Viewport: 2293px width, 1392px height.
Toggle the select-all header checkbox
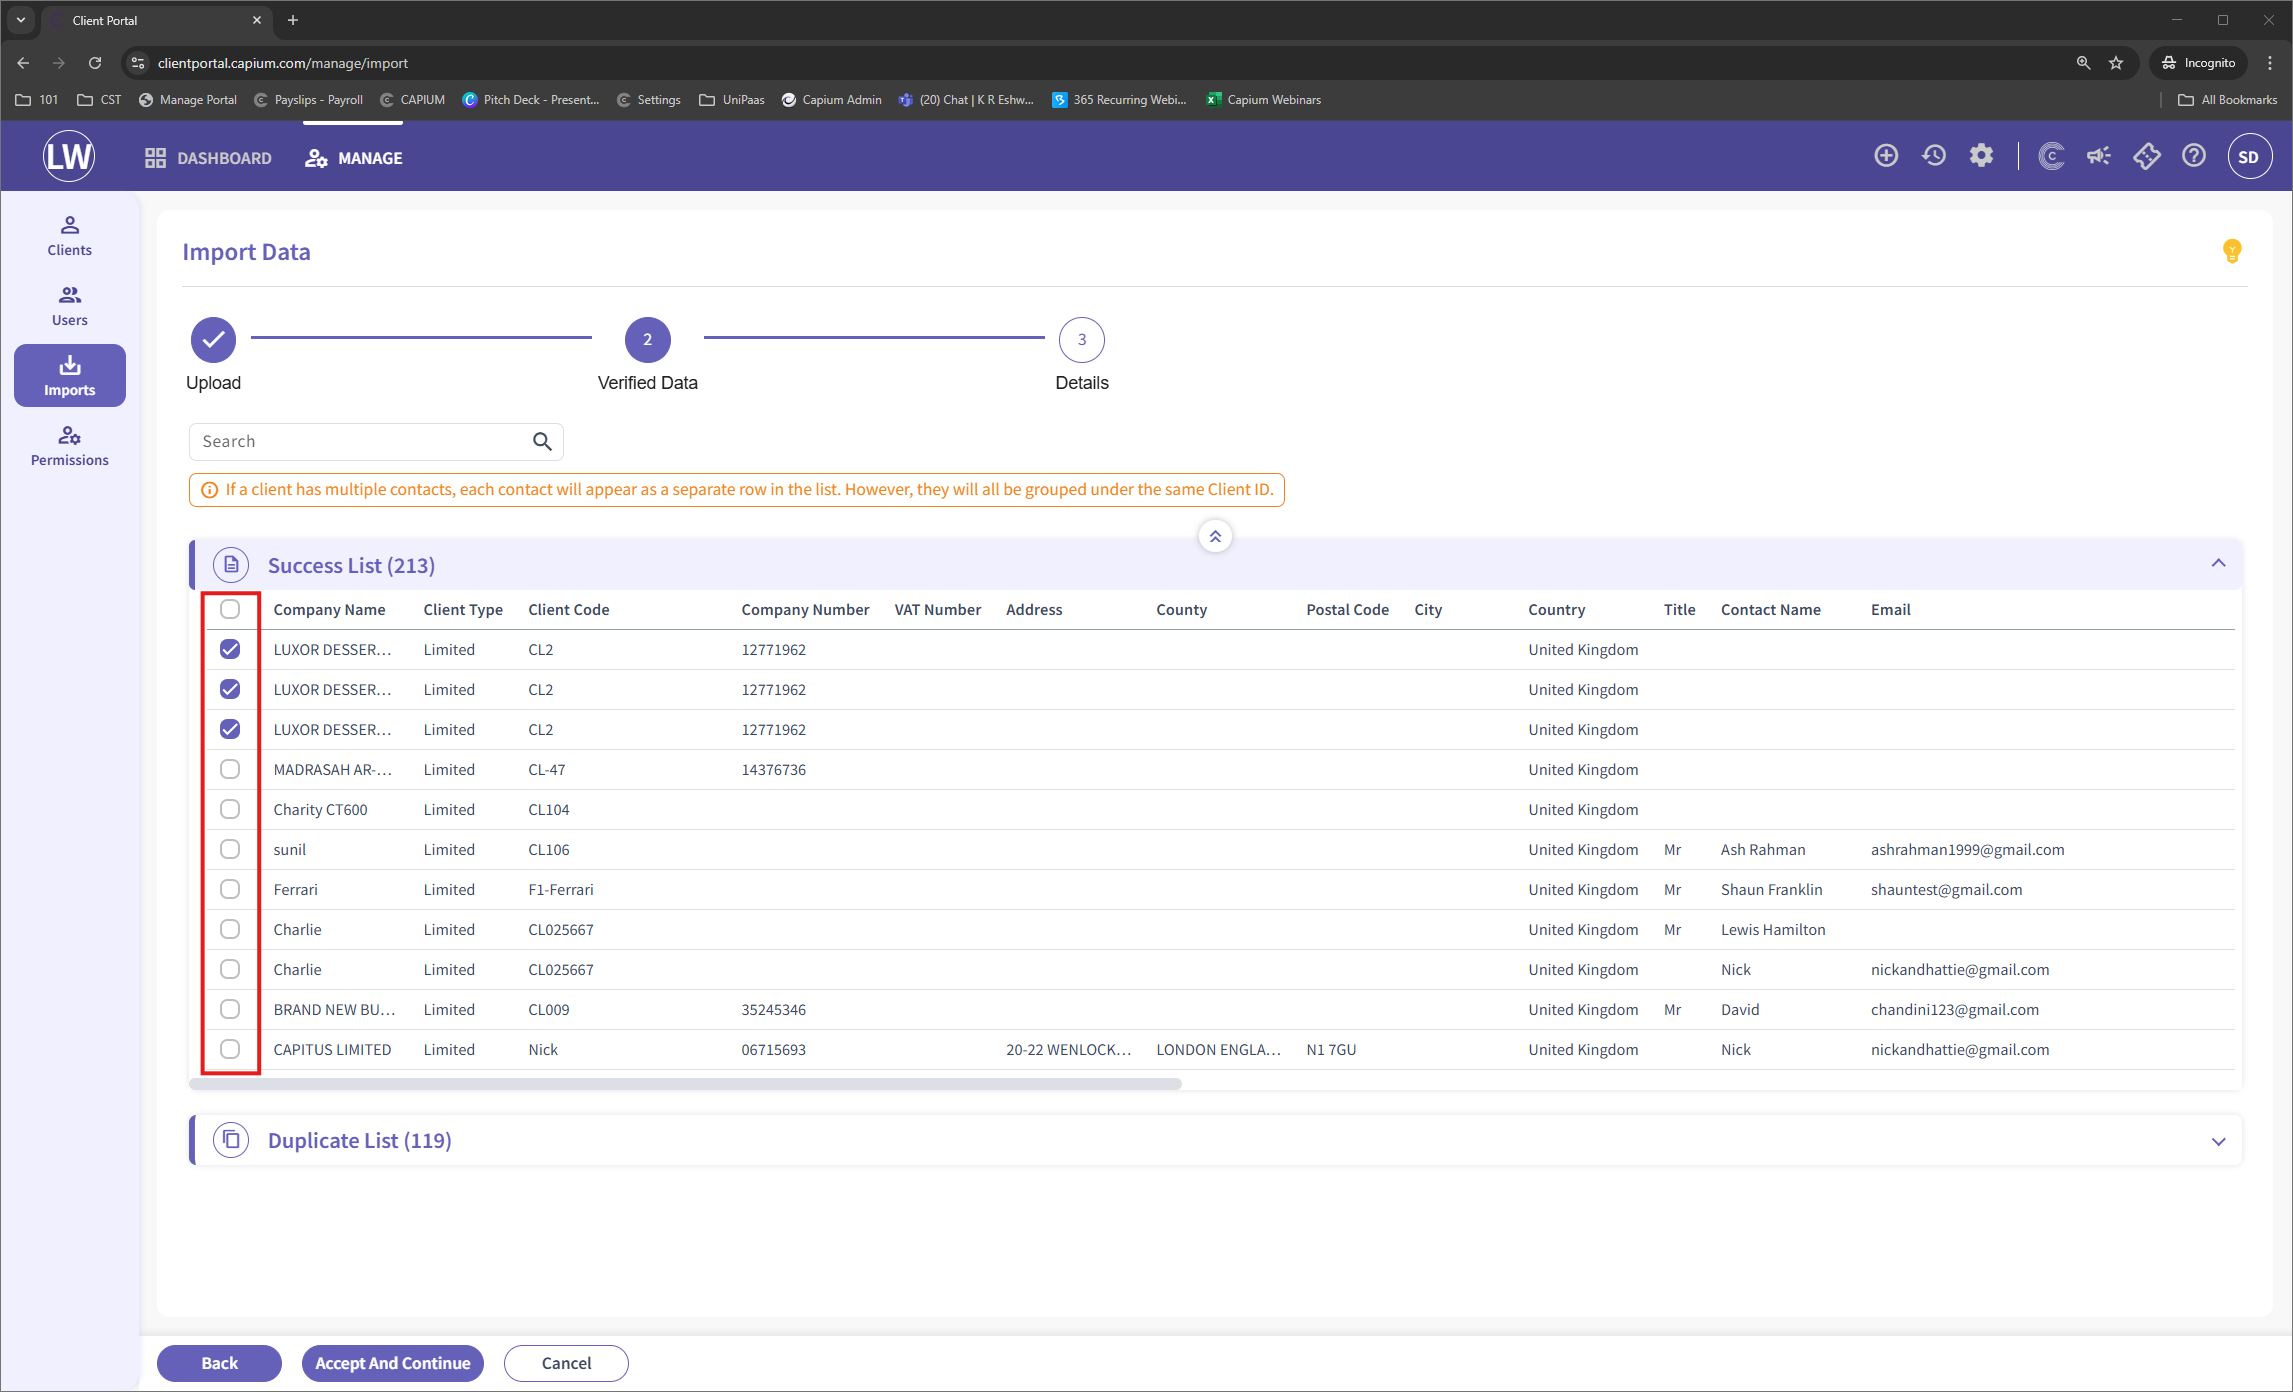(230, 609)
